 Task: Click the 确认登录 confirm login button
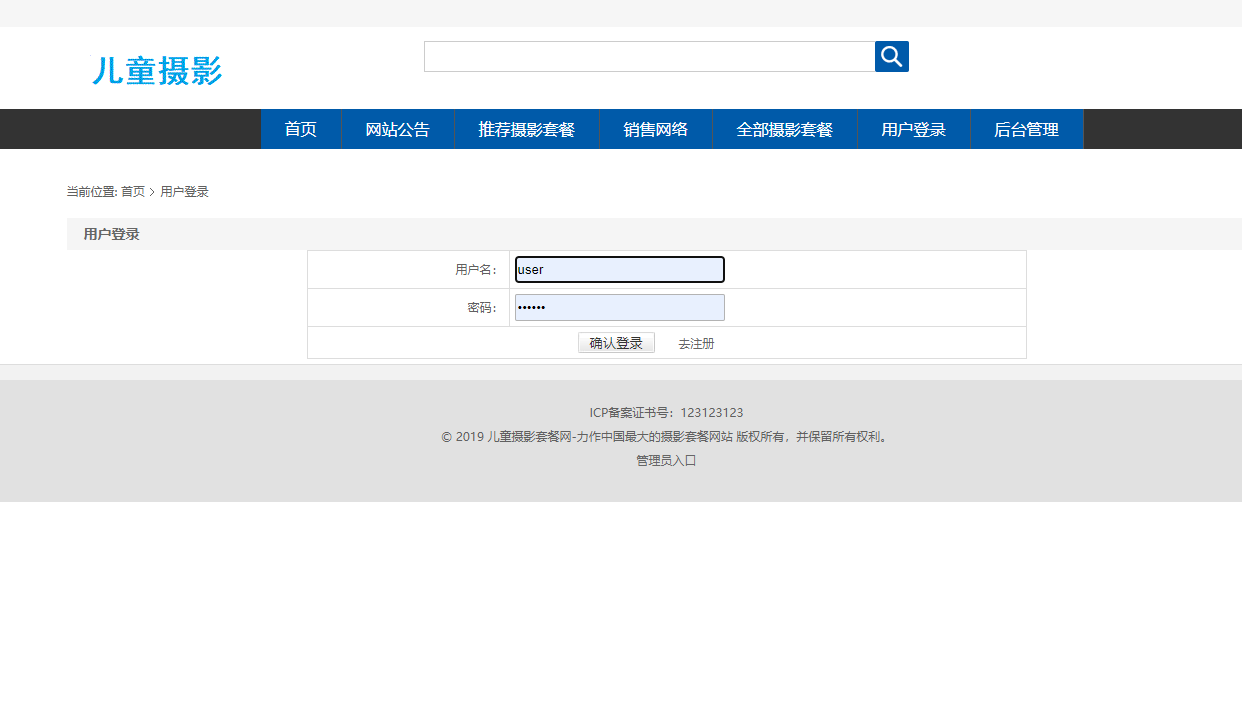[x=616, y=342]
